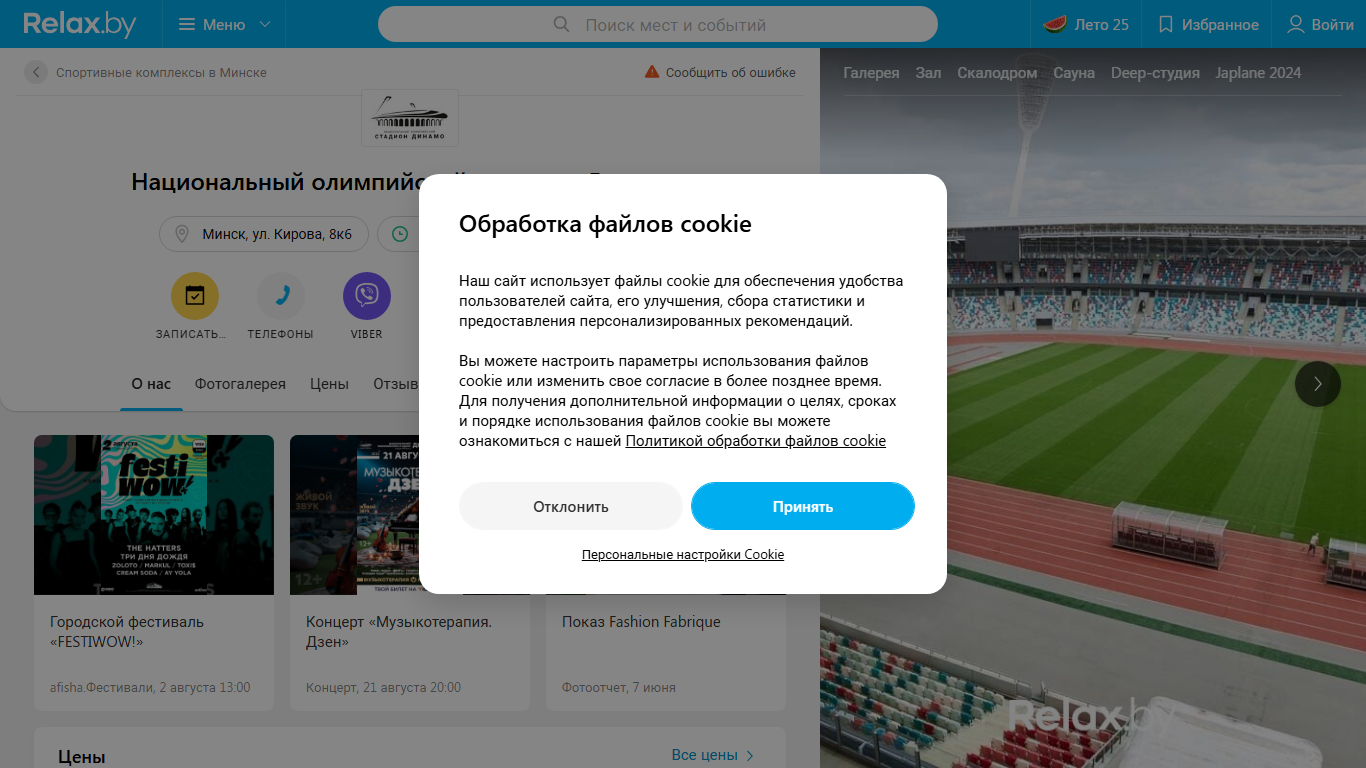Viewport: 1366px width, 768px height.
Task: Click Войти to sign in
Action: 1333,24
